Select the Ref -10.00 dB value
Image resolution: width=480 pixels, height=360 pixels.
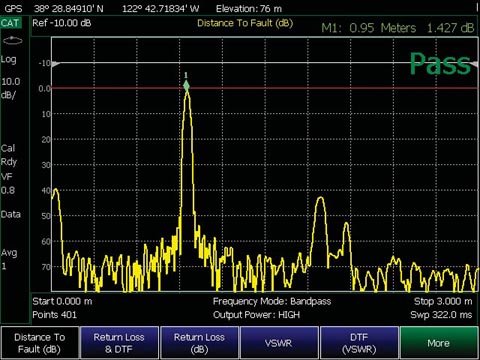(x=62, y=23)
